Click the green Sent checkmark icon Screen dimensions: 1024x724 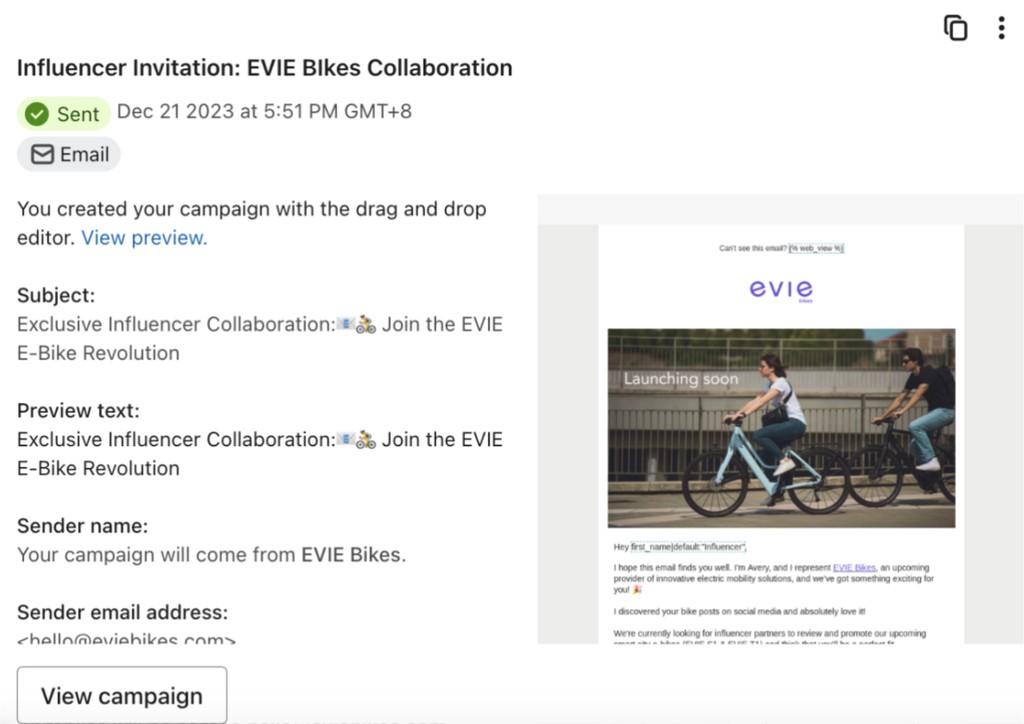(37, 114)
